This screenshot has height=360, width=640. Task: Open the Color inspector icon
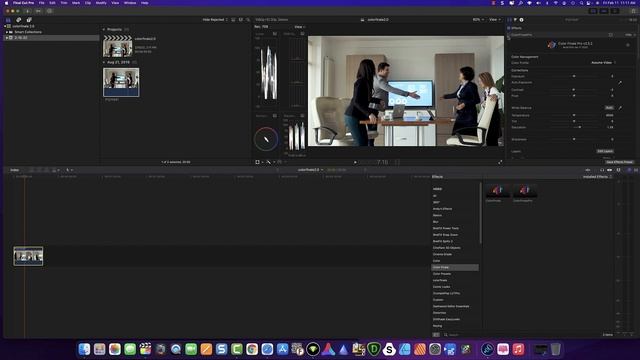(x=515, y=20)
